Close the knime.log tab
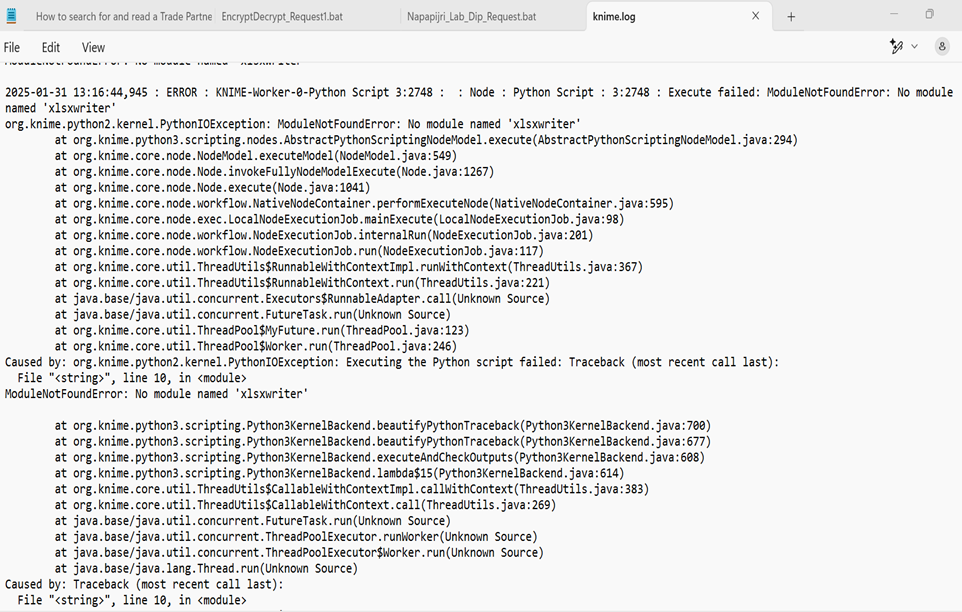962x612 pixels. point(755,16)
